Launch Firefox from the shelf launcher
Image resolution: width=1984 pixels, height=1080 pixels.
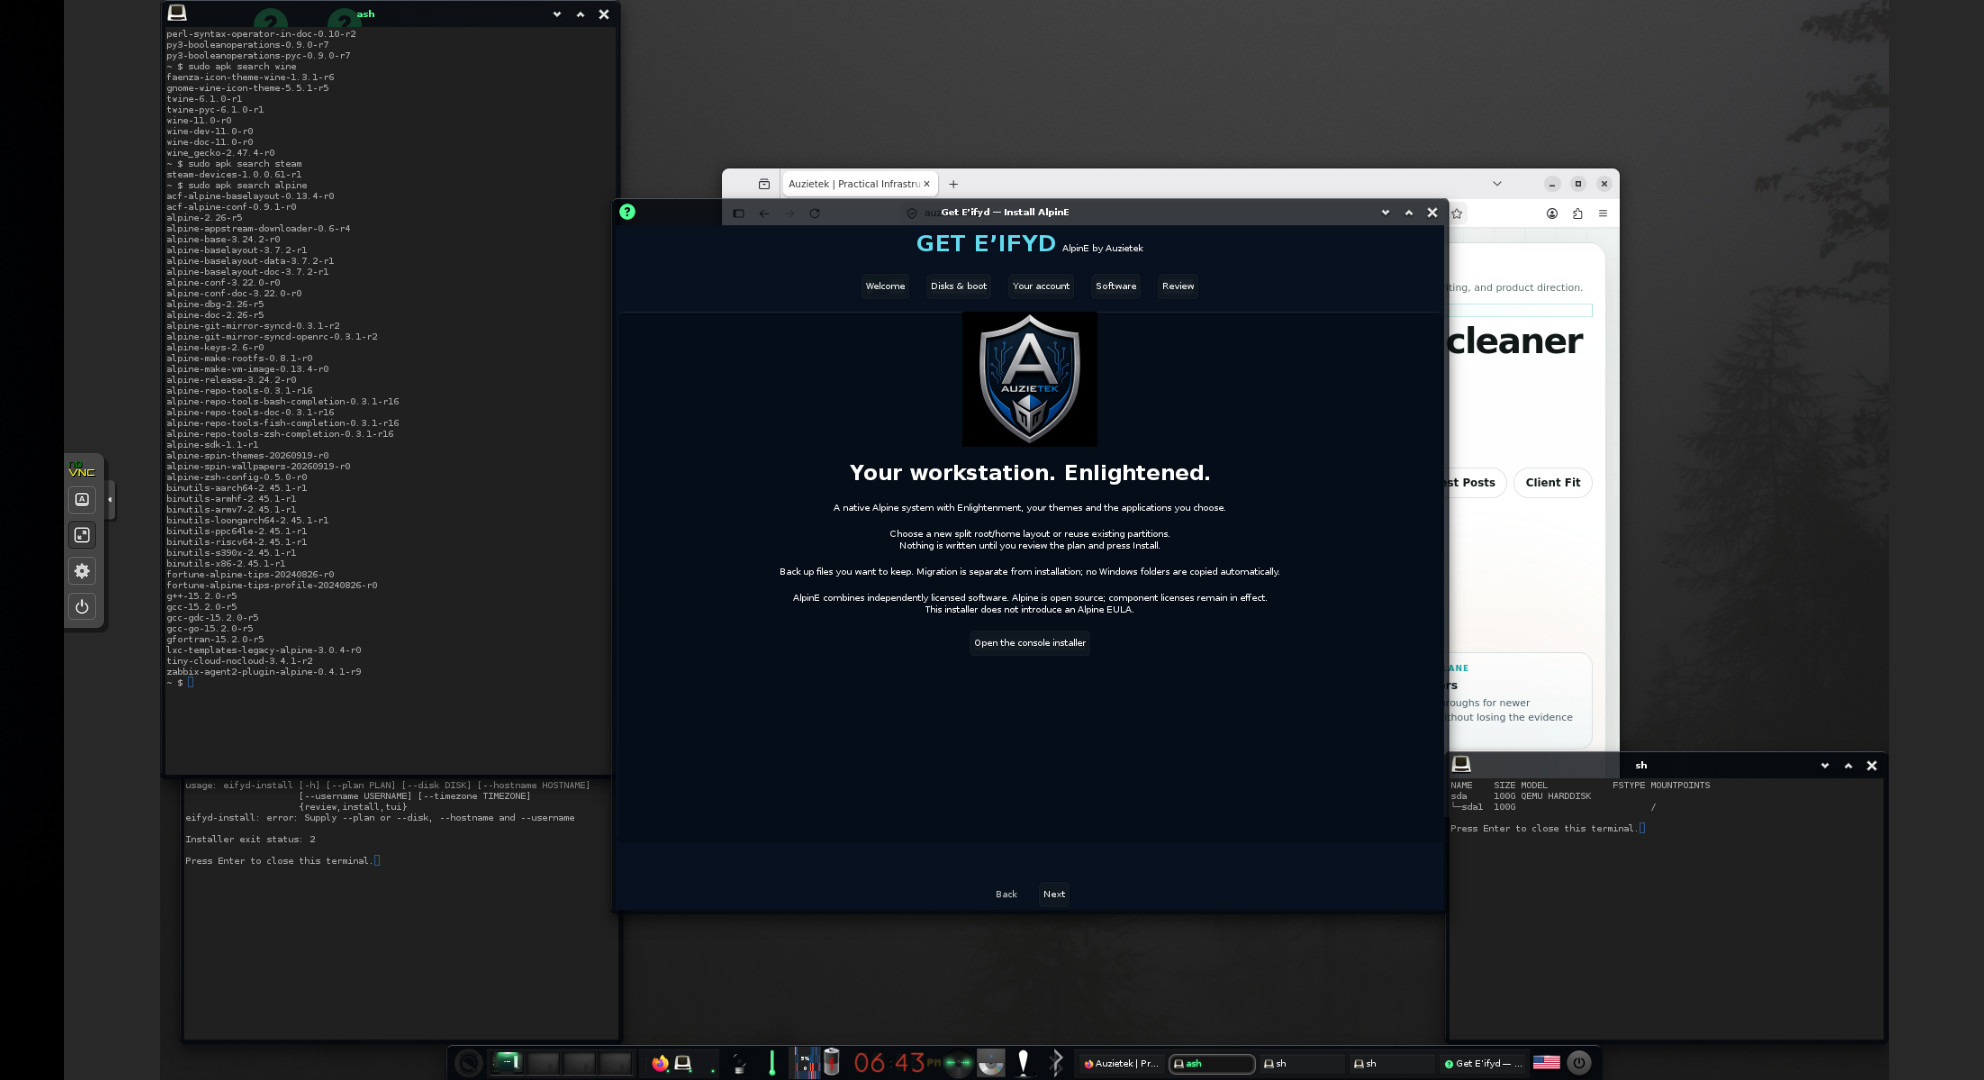[660, 1063]
